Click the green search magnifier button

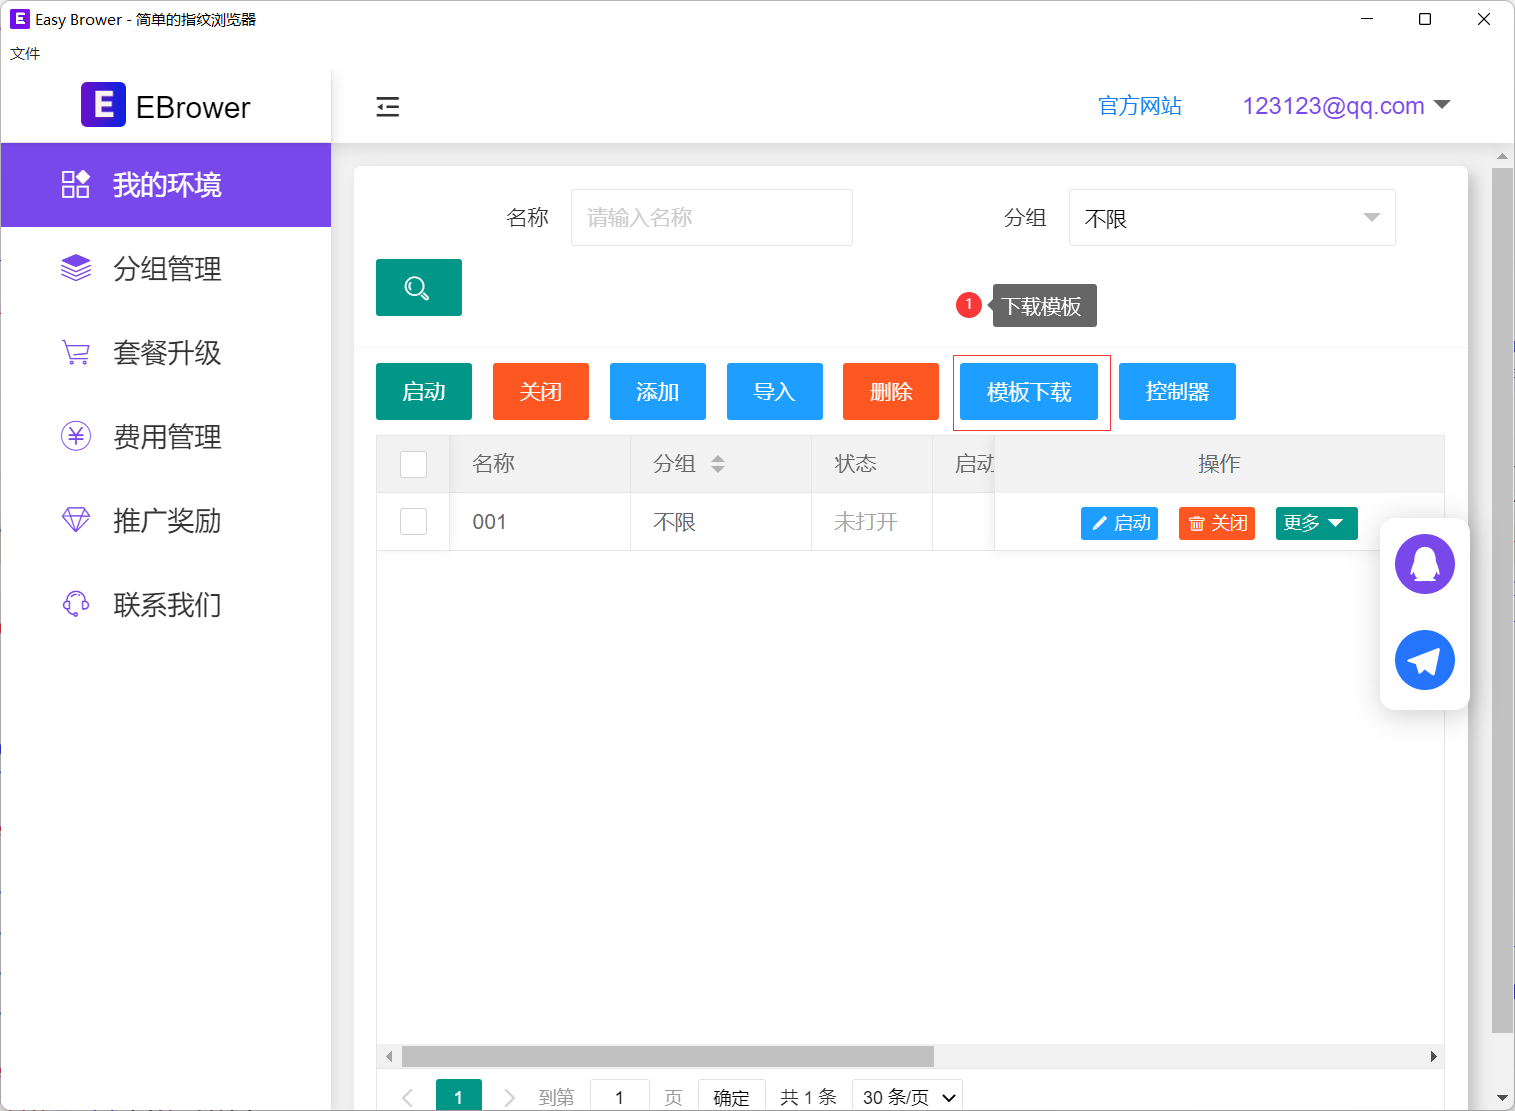(419, 288)
